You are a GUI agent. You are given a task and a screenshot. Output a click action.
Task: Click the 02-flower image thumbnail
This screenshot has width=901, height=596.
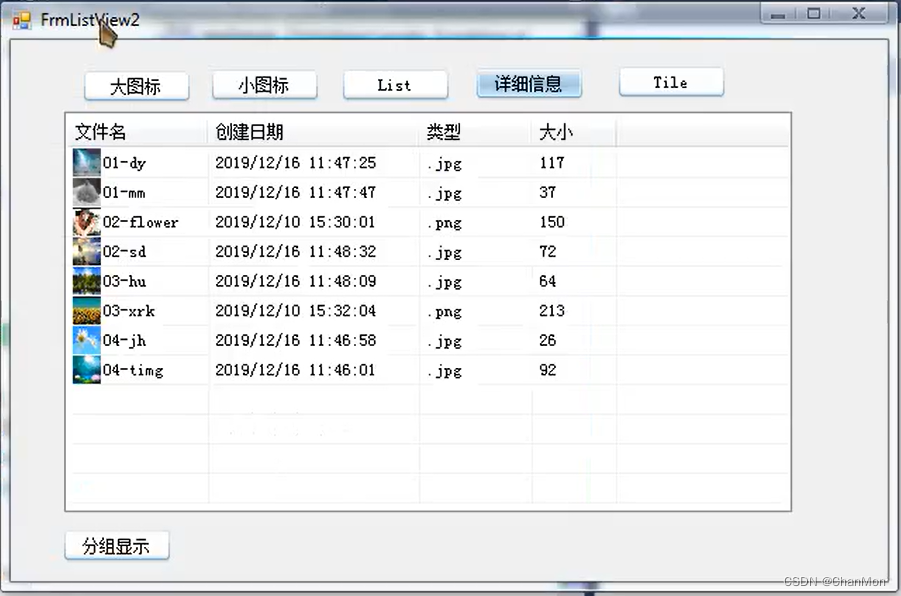pyautogui.click(x=87, y=222)
